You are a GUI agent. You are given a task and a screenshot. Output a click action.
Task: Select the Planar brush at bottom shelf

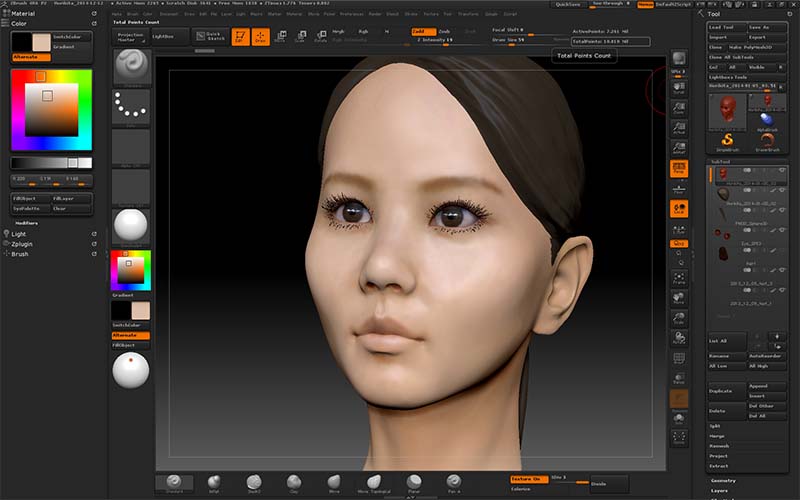[414, 483]
